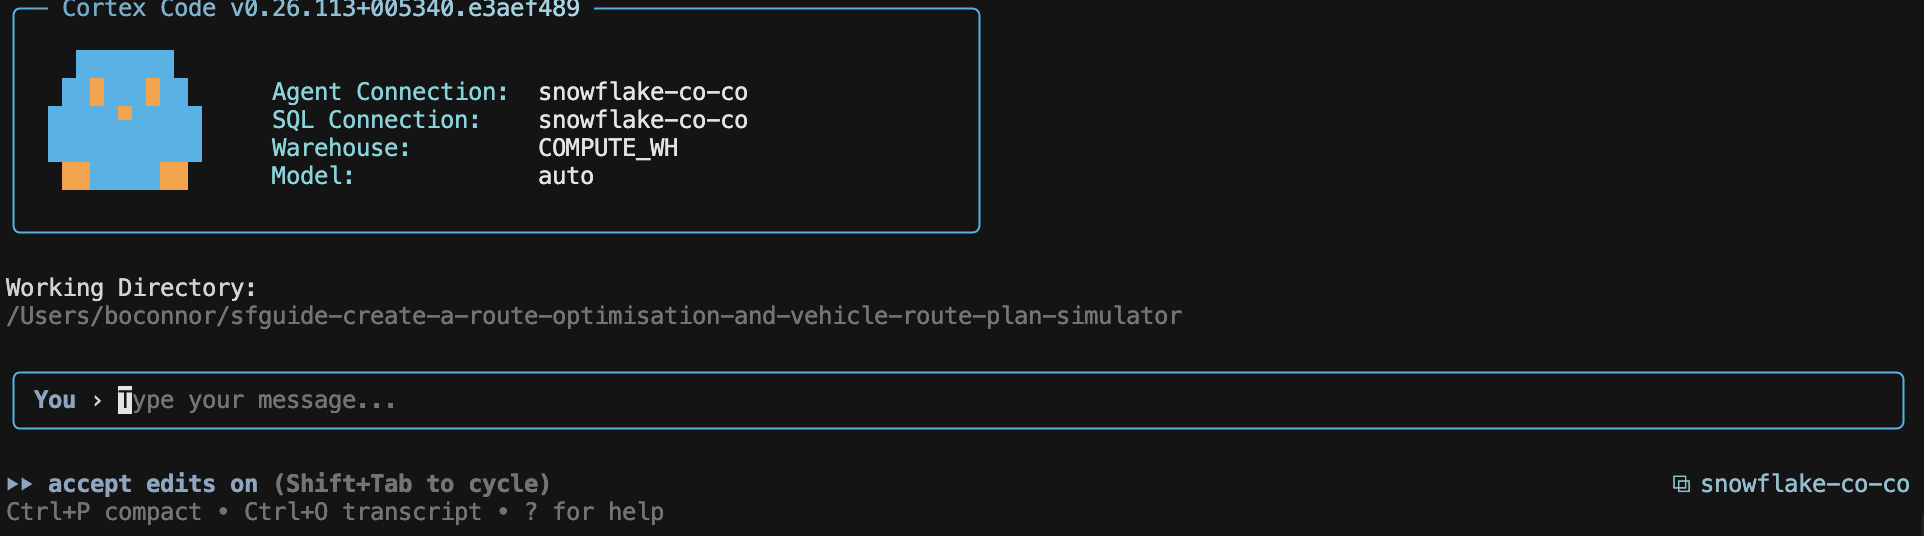Select the Ctrl+P compact shortcut hint
1924x536 pixels.
click(x=103, y=512)
